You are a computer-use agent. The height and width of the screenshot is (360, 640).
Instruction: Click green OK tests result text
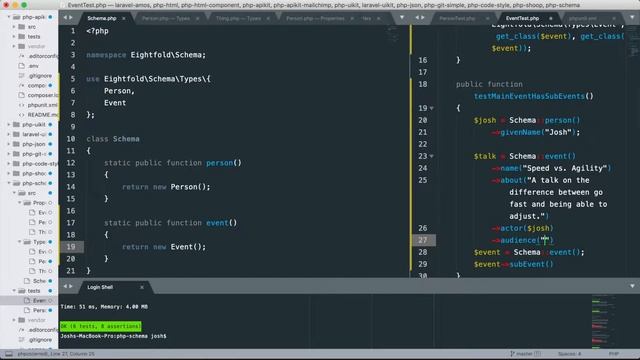point(100,326)
